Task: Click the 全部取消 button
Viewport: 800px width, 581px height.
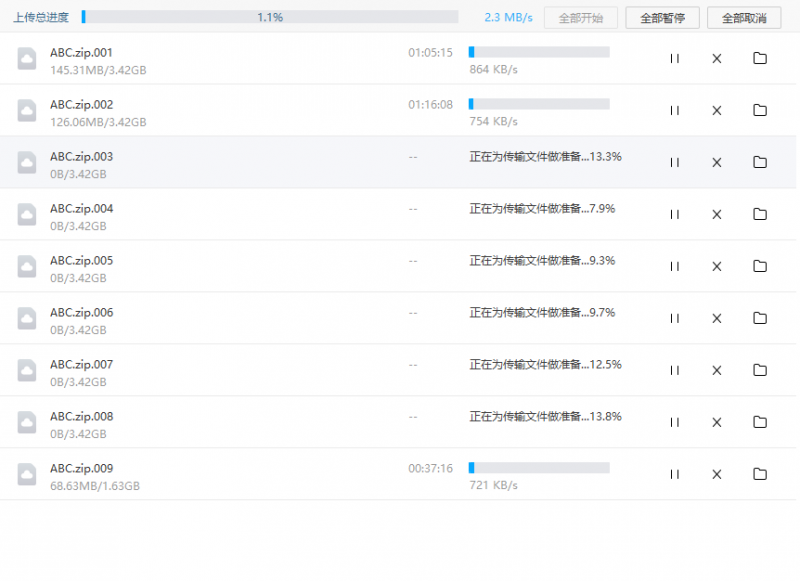Action: coord(744,18)
